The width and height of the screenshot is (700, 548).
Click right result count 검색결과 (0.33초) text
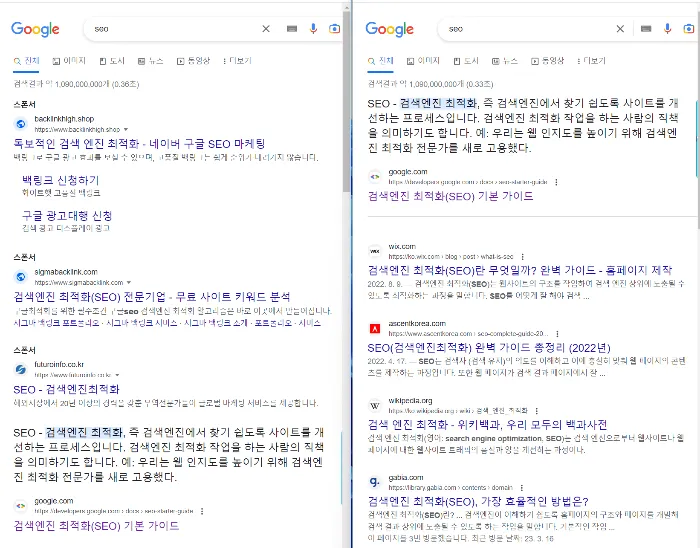[x=430, y=84]
